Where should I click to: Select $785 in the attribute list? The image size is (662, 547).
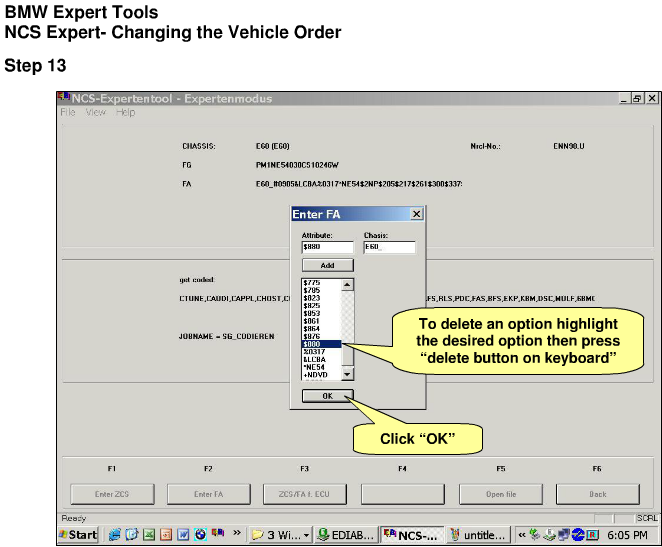tap(322, 290)
